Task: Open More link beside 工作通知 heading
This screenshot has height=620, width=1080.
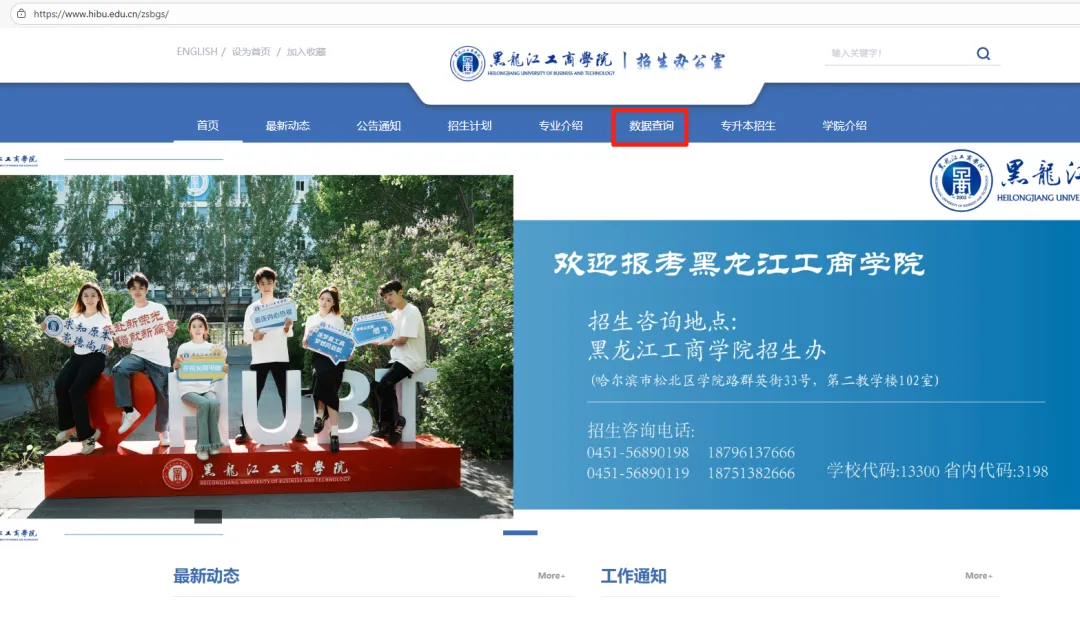Action: click(978, 576)
